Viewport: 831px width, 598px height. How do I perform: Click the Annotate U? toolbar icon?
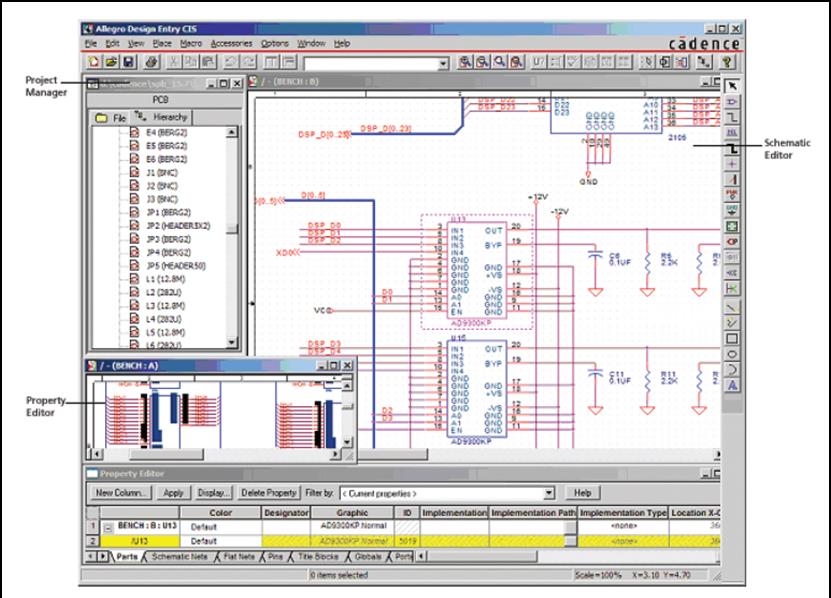click(538, 62)
